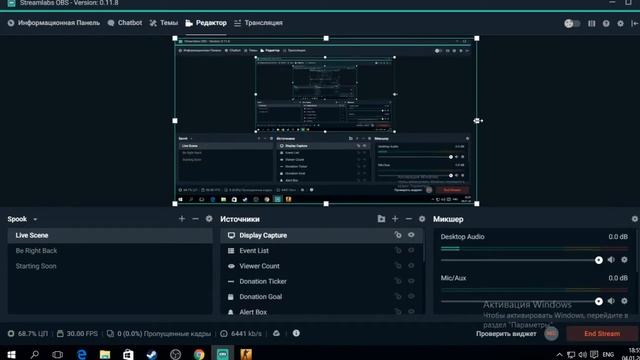
Task: Open the info icon in status bar
Action: 296,333
